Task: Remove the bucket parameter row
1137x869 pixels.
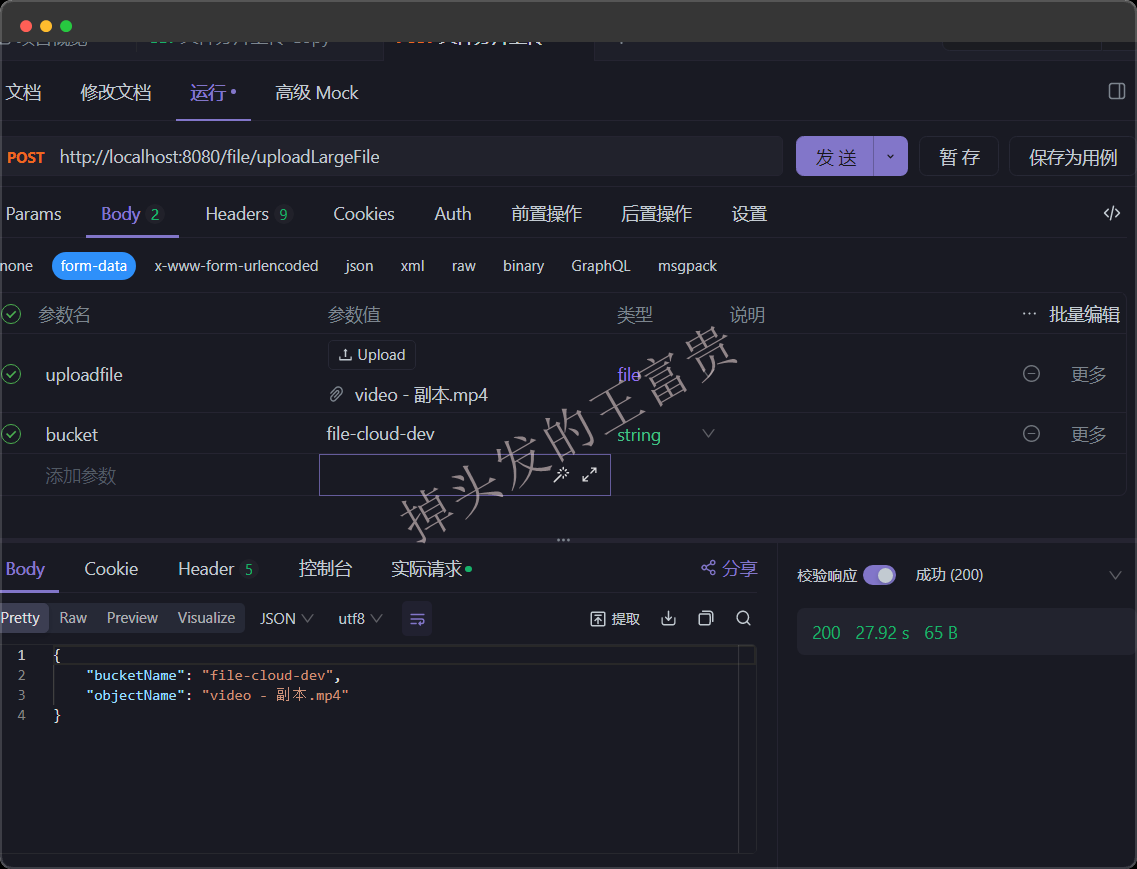Action: [1031, 434]
